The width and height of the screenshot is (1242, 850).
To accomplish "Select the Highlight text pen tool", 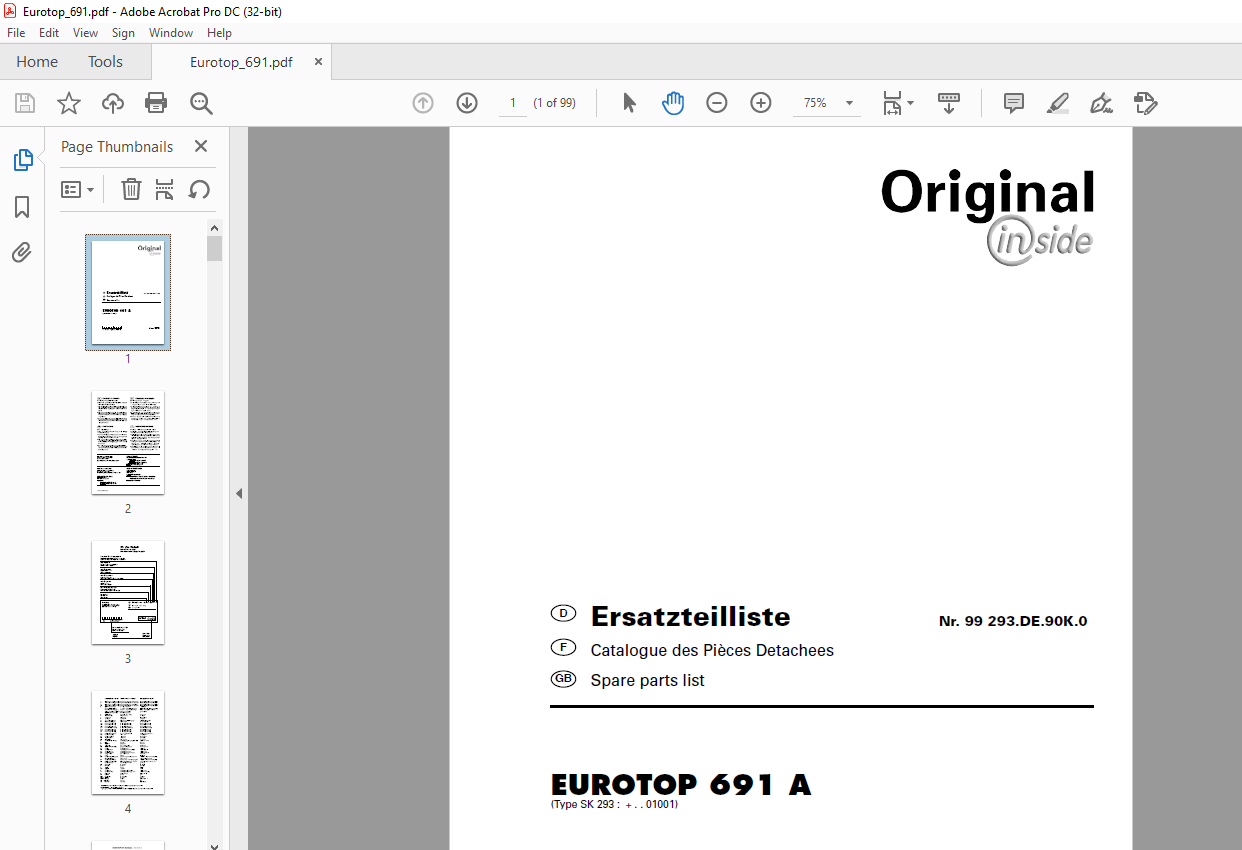I will 1058,103.
